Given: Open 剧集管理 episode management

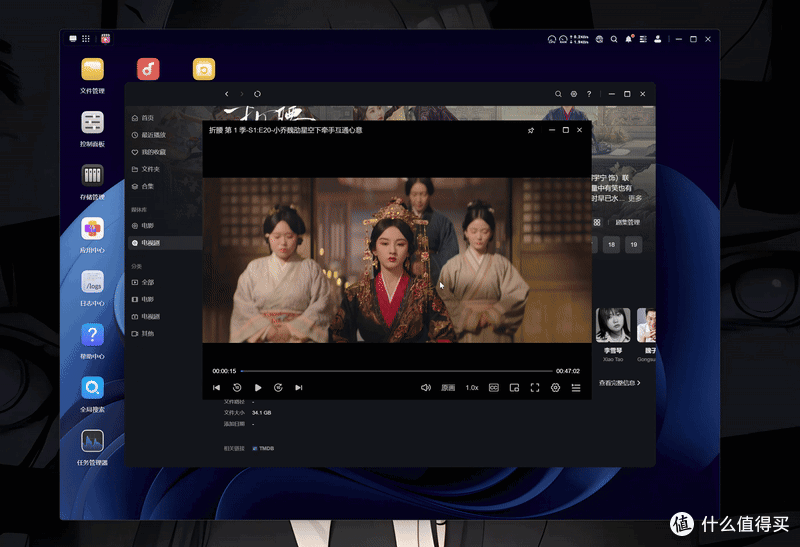Looking at the screenshot, I should 628,222.
